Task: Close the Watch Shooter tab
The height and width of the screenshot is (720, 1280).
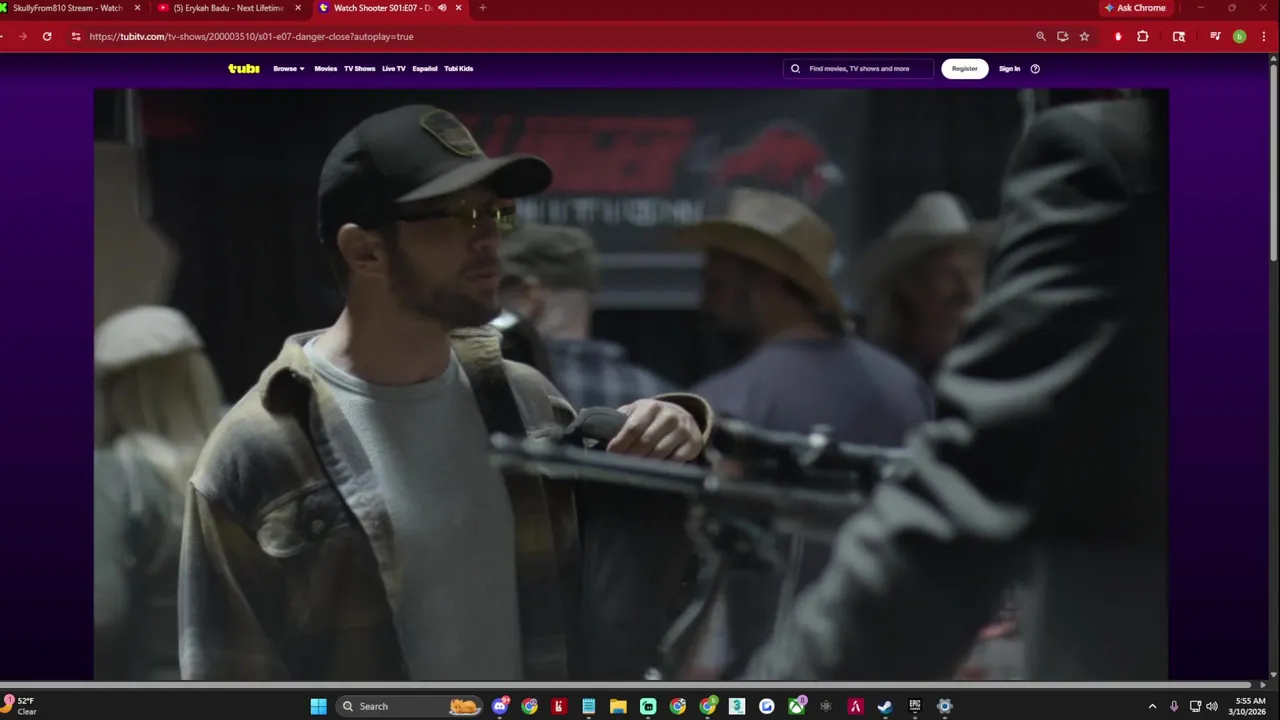Action: (457, 8)
